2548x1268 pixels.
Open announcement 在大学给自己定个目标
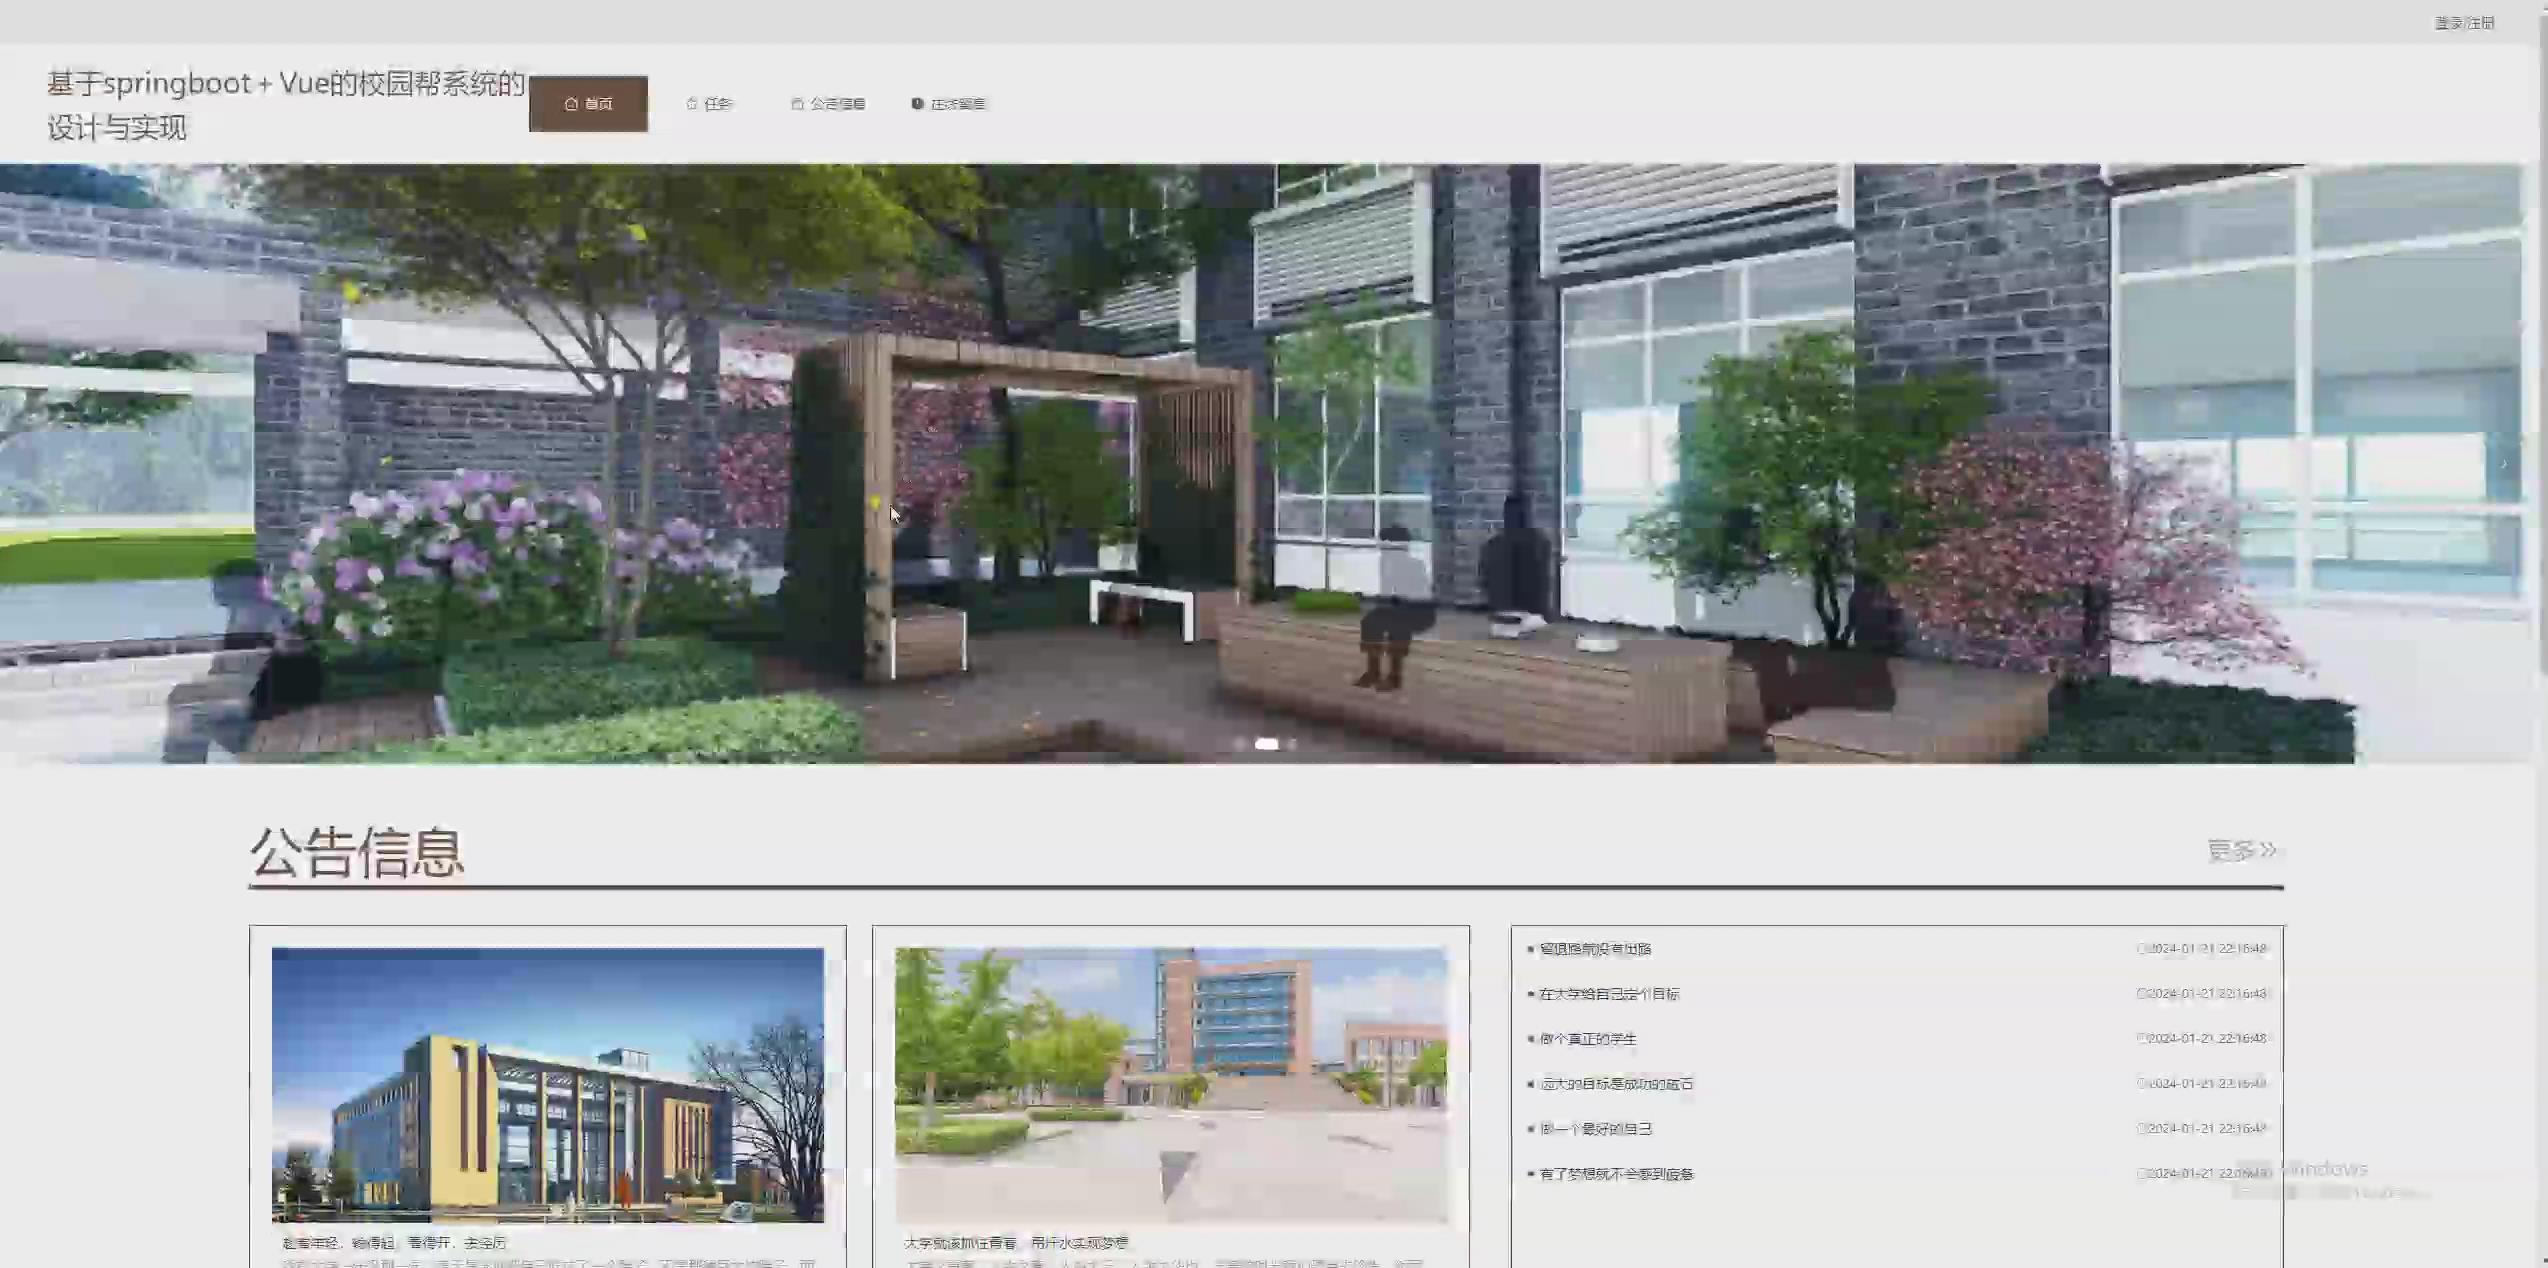(x=1608, y=993)
